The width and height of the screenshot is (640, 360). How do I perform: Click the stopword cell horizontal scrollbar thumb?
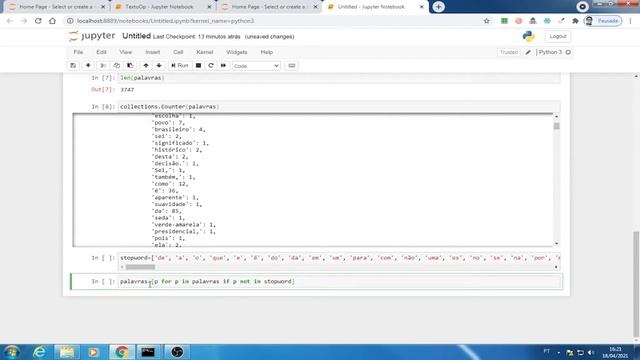pyautogui.click(x=140, y=267)
